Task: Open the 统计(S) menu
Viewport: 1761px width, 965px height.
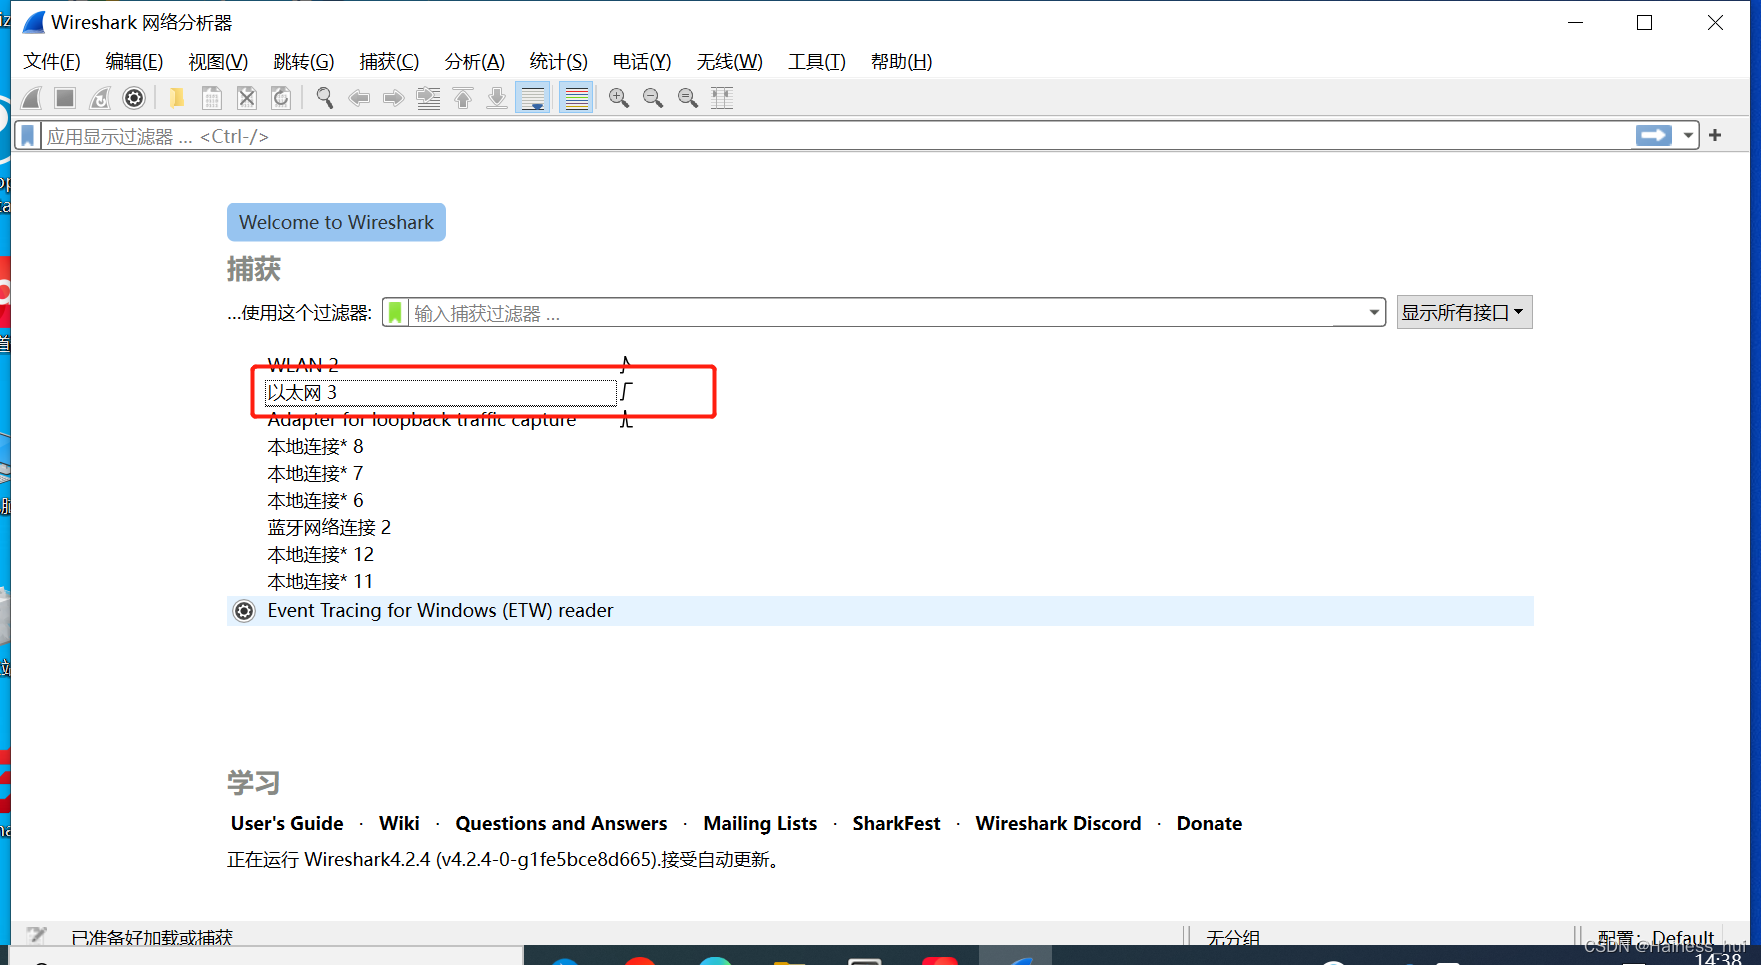Action: pyautogui.click(x=558, y=62)
